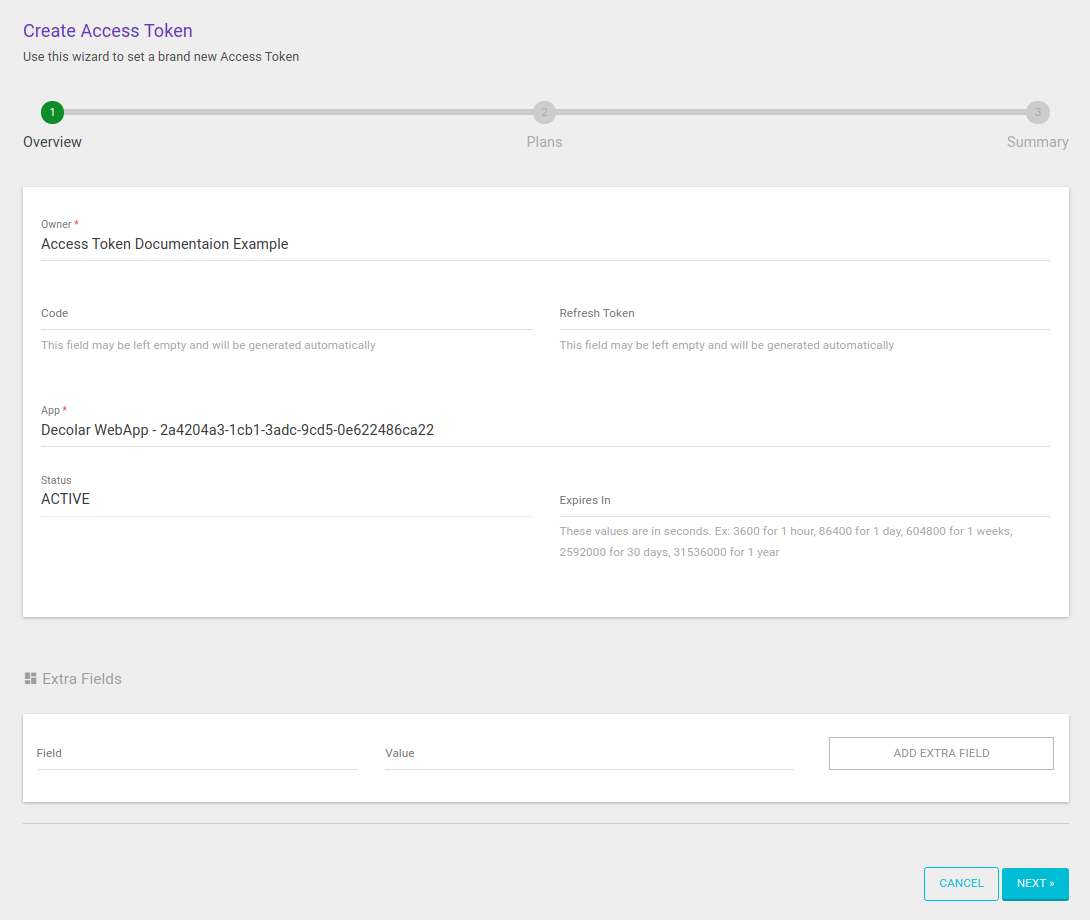The height and width of the screenshot is (920, 1090).
Task: Click the step 2 Plans circle
Action: (x=544, y=112)
